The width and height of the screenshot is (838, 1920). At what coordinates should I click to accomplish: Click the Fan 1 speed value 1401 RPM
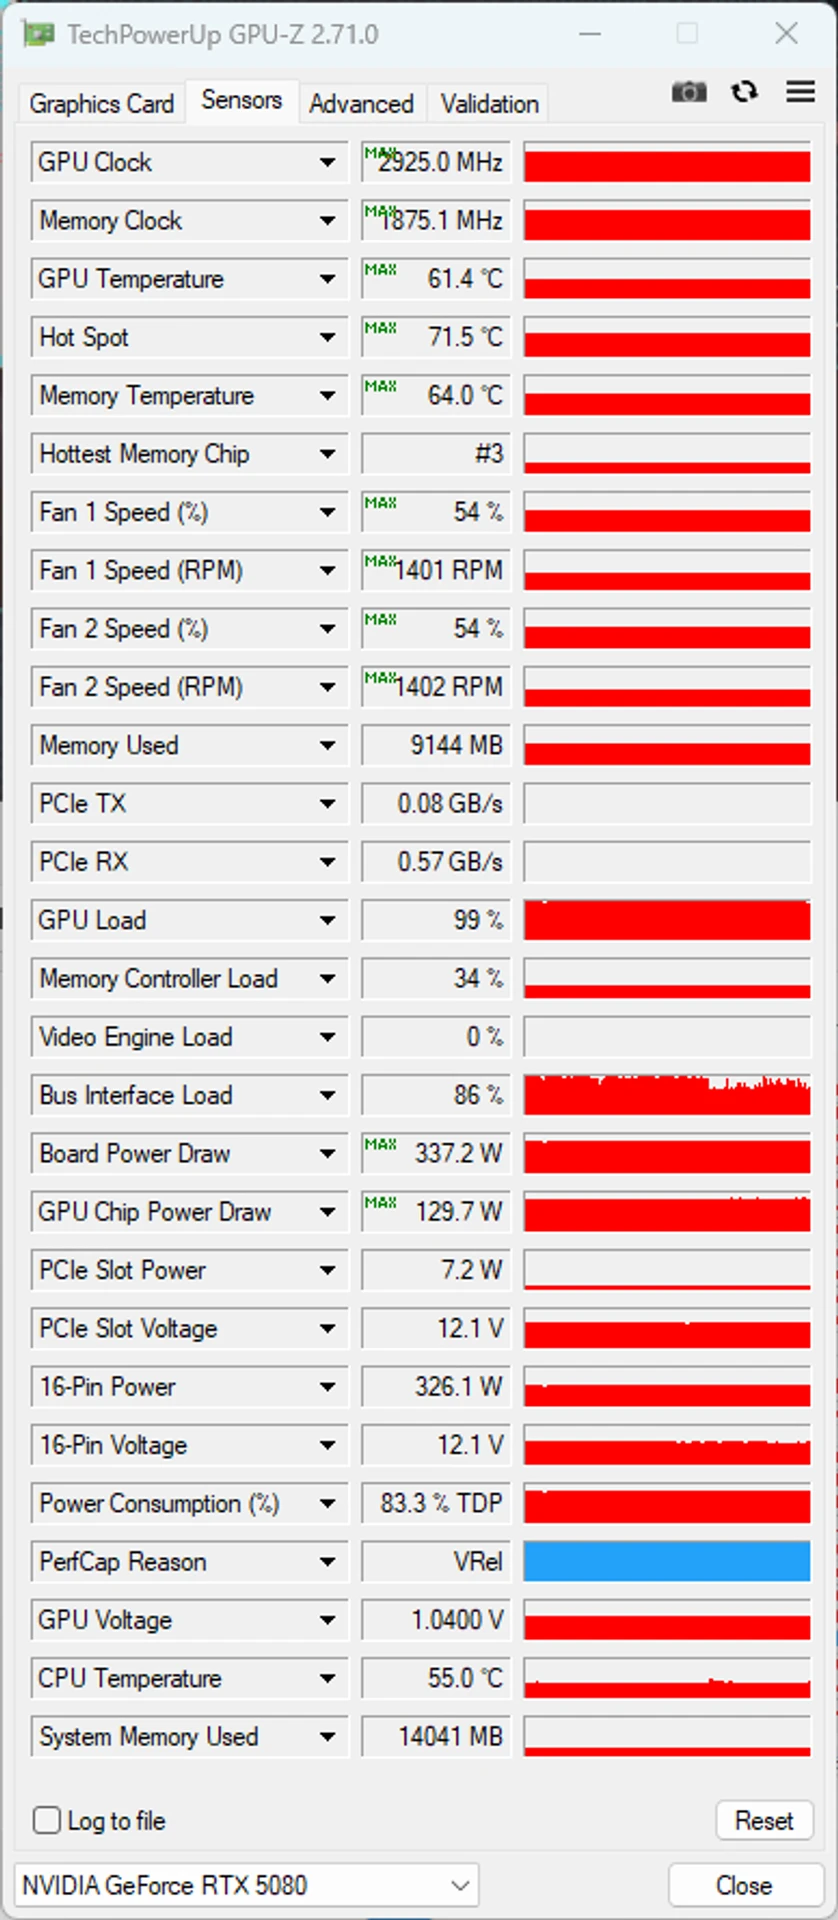pos(436,570)
